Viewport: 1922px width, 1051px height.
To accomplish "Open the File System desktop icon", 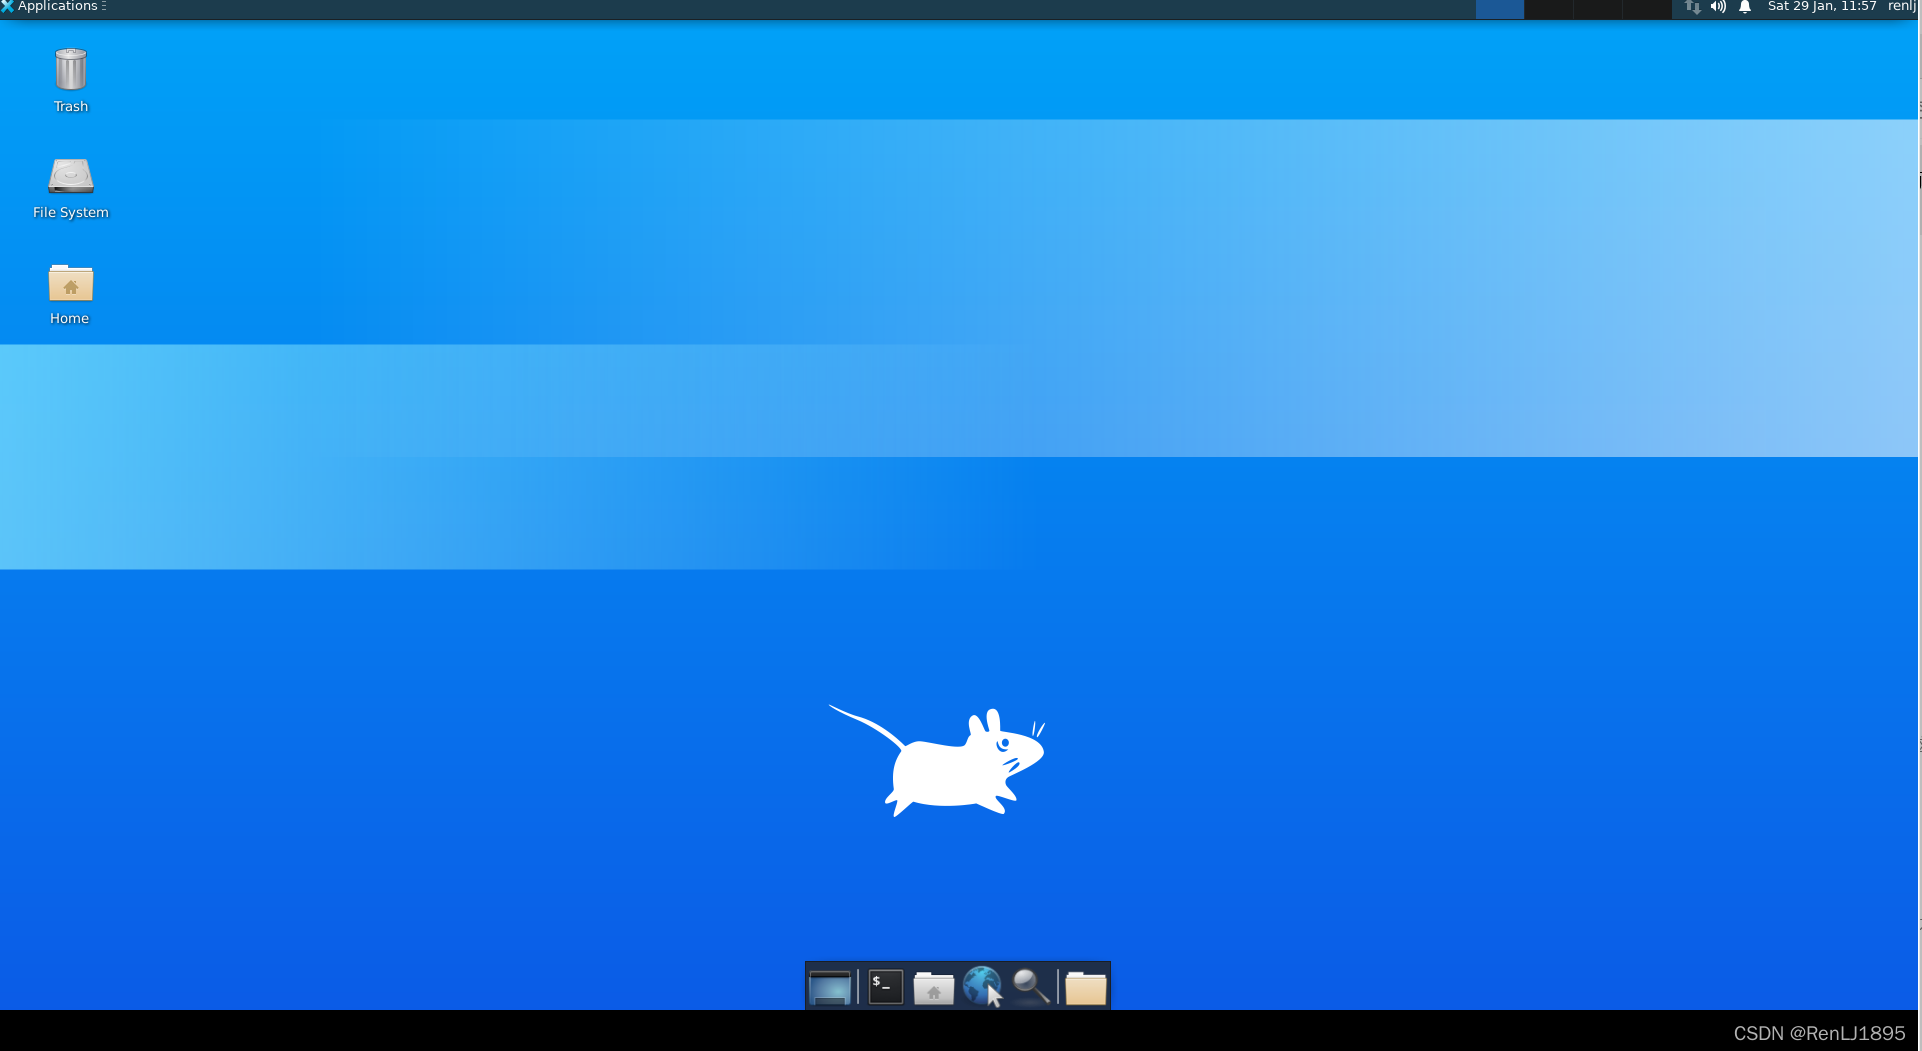I will coord(71,176).
